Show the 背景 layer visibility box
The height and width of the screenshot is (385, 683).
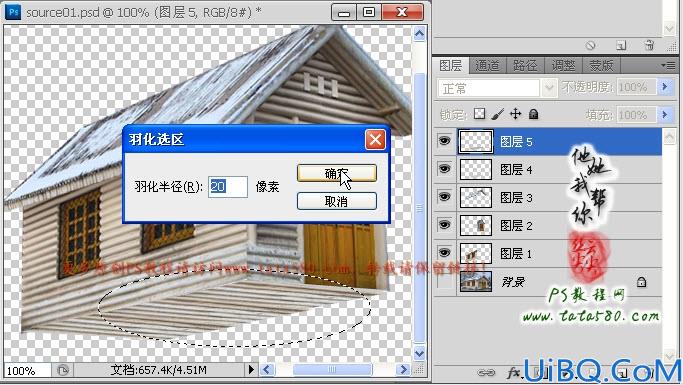pos(444,282)
